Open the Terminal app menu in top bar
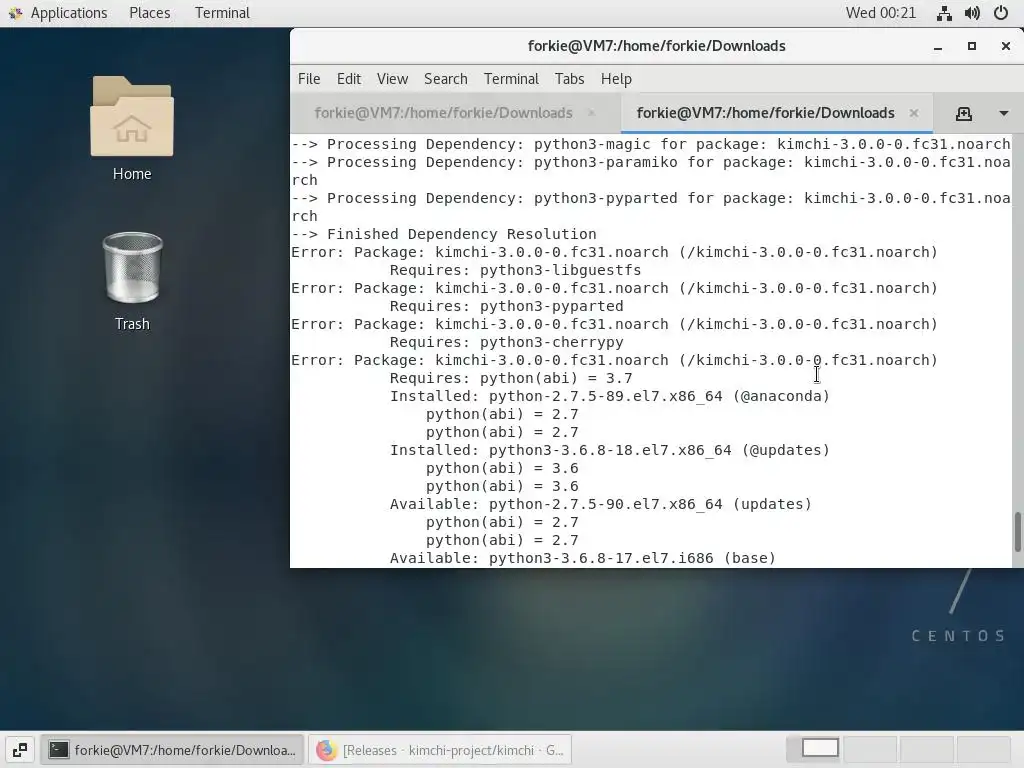The width and height of the screenshot is (1024, 768). pyautogui.click(x=222, y=13)
